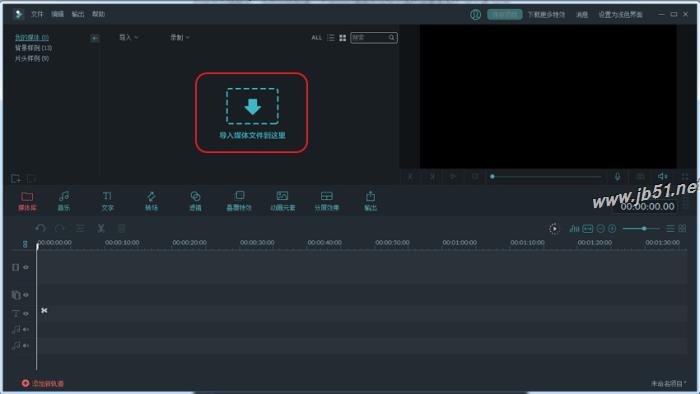Click the render preview circular play icon
The width and height of the screenshot is (700, 394).
tap(554, 228)
